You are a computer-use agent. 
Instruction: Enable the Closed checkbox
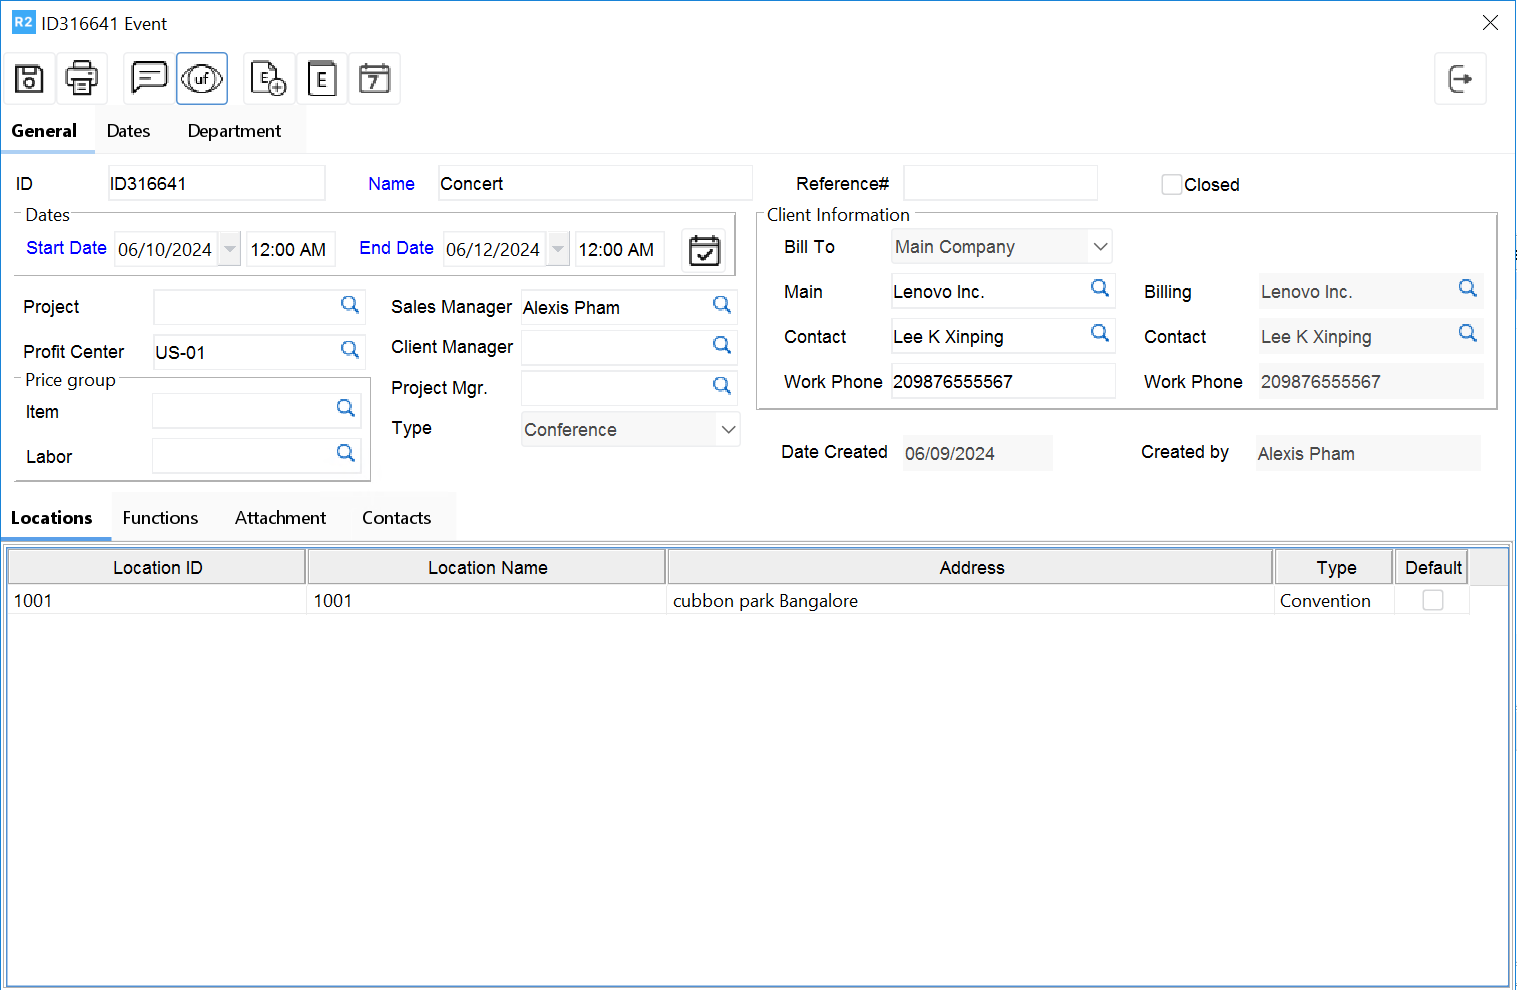1171,185
